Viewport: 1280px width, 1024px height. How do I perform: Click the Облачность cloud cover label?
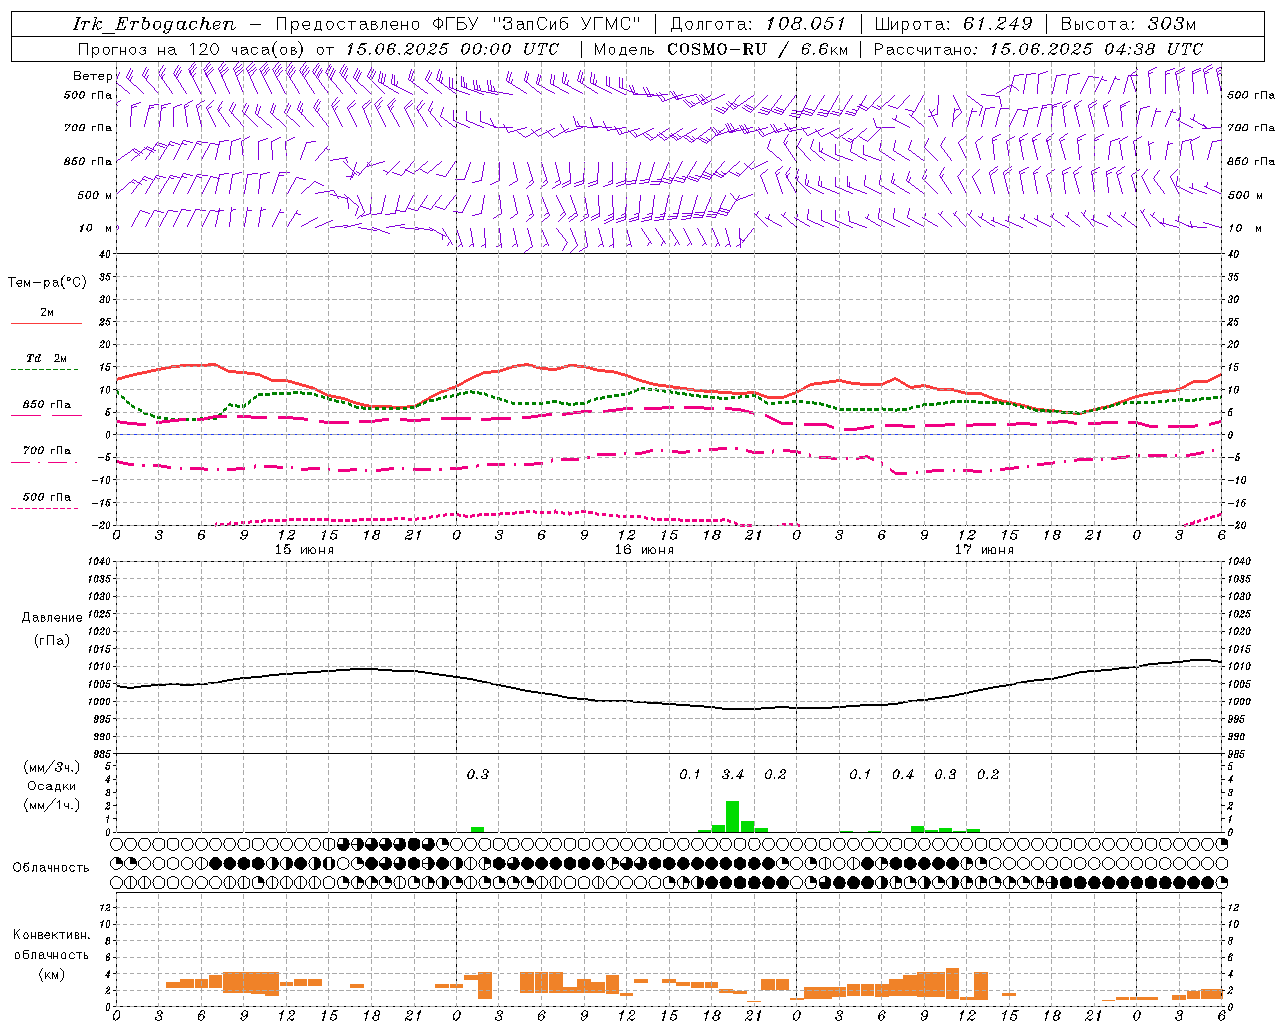(x=51, y=868)
